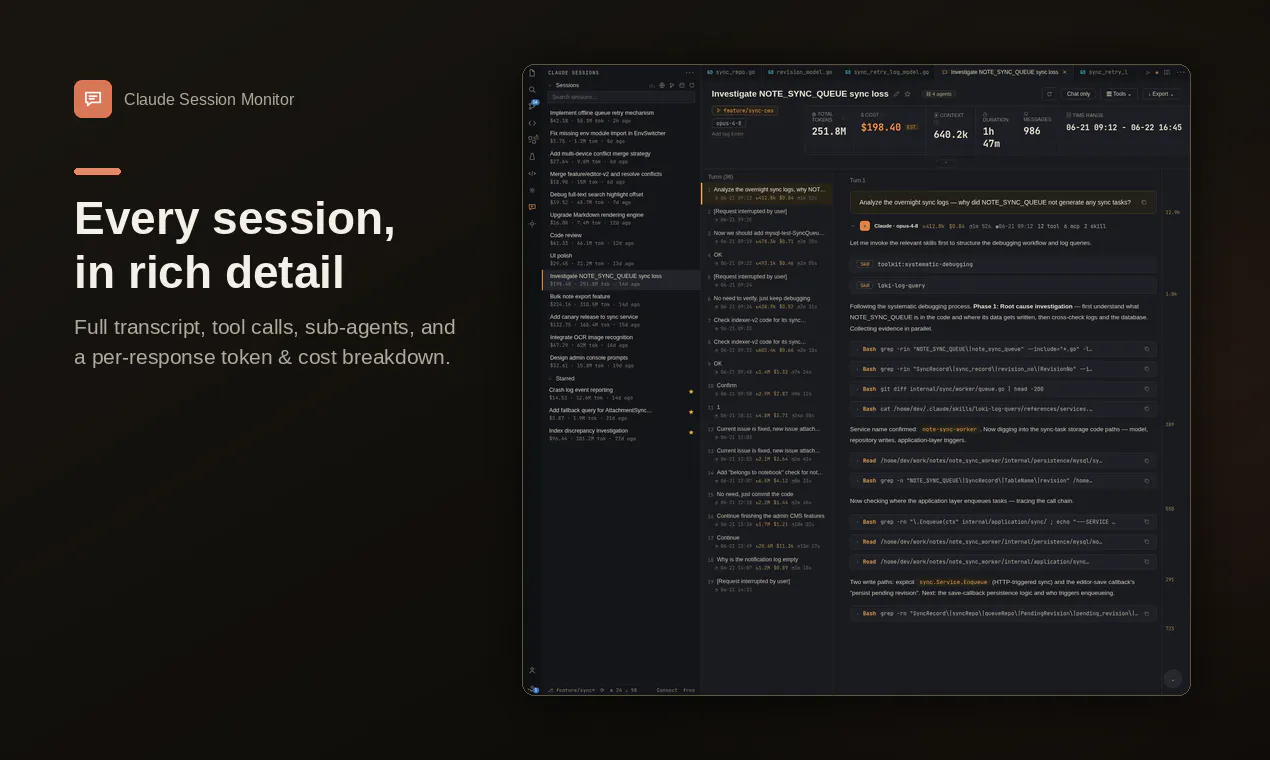Copy the git diff Bash command
Image resolution: width=1270 pixels, height=760 pixels.
pyautogui.click(x=1147, y=389)
